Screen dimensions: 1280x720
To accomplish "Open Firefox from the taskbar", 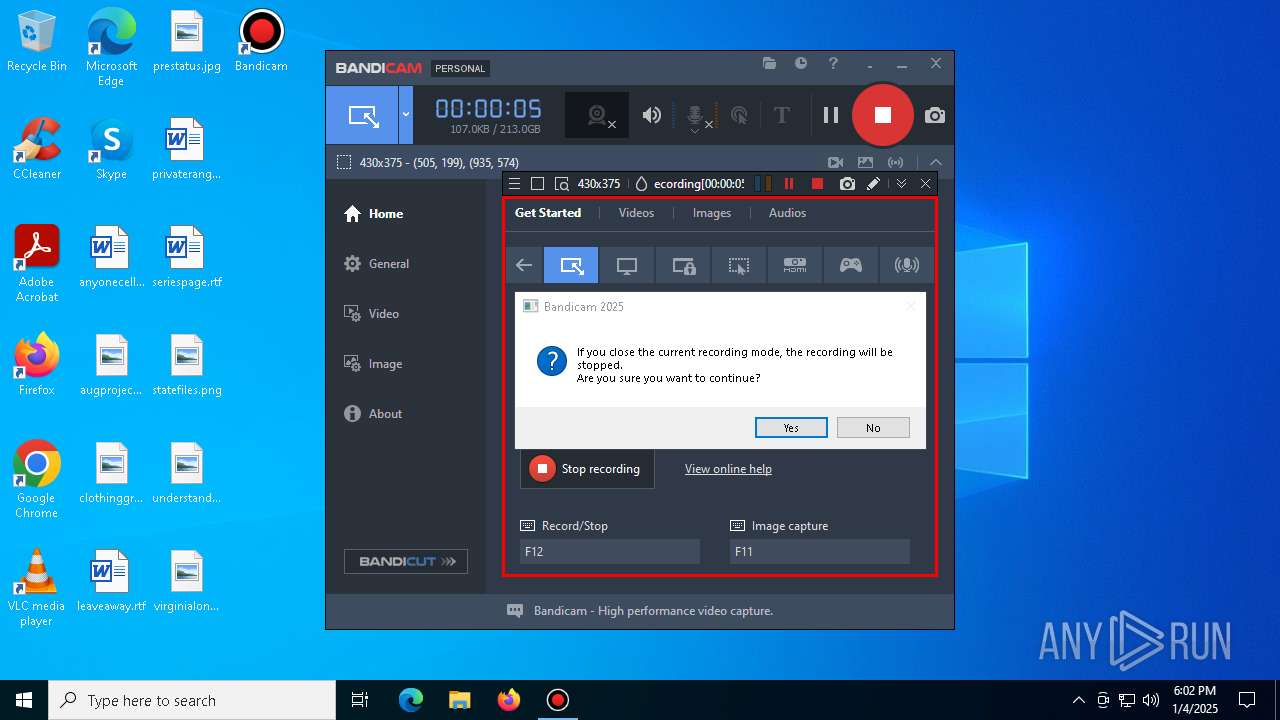I will pyautogui.click(x=509, y=700).
